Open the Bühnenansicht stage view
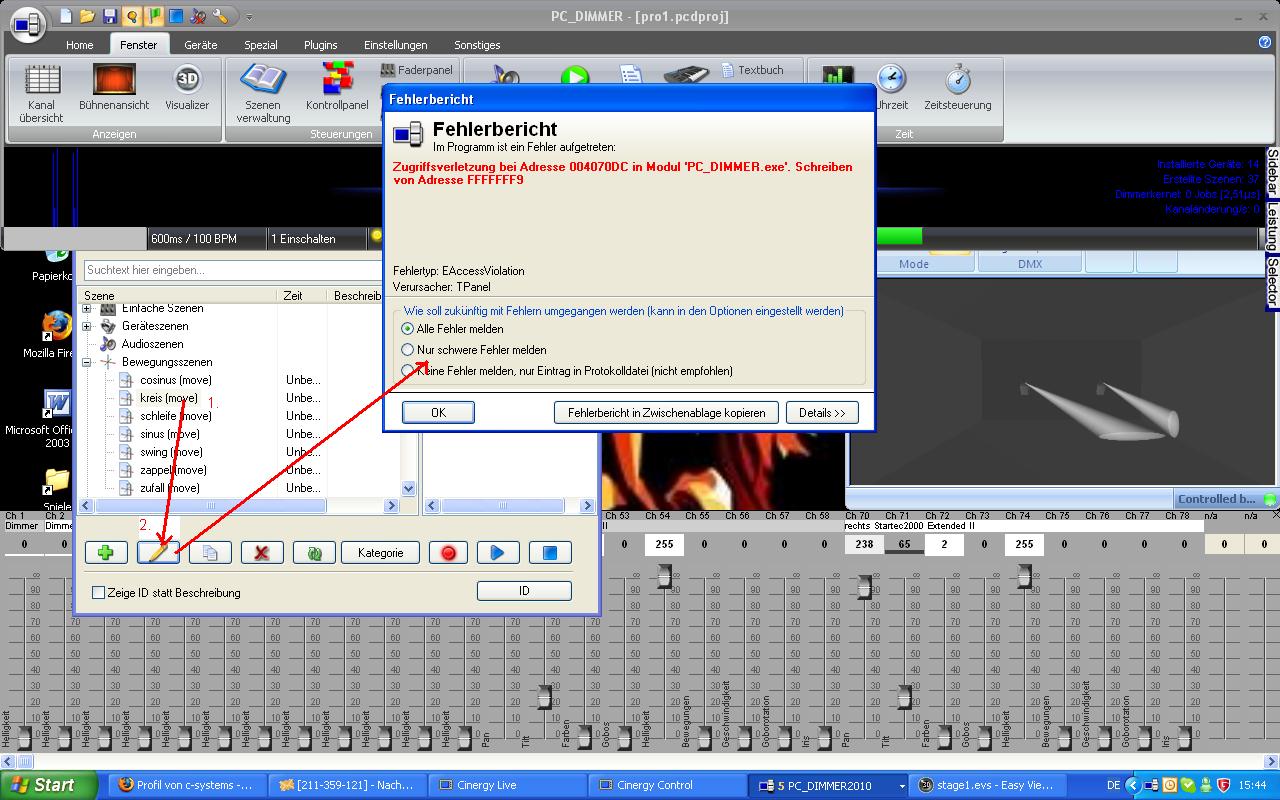This screenshot has width=1280, height=800. coord(114,88)
